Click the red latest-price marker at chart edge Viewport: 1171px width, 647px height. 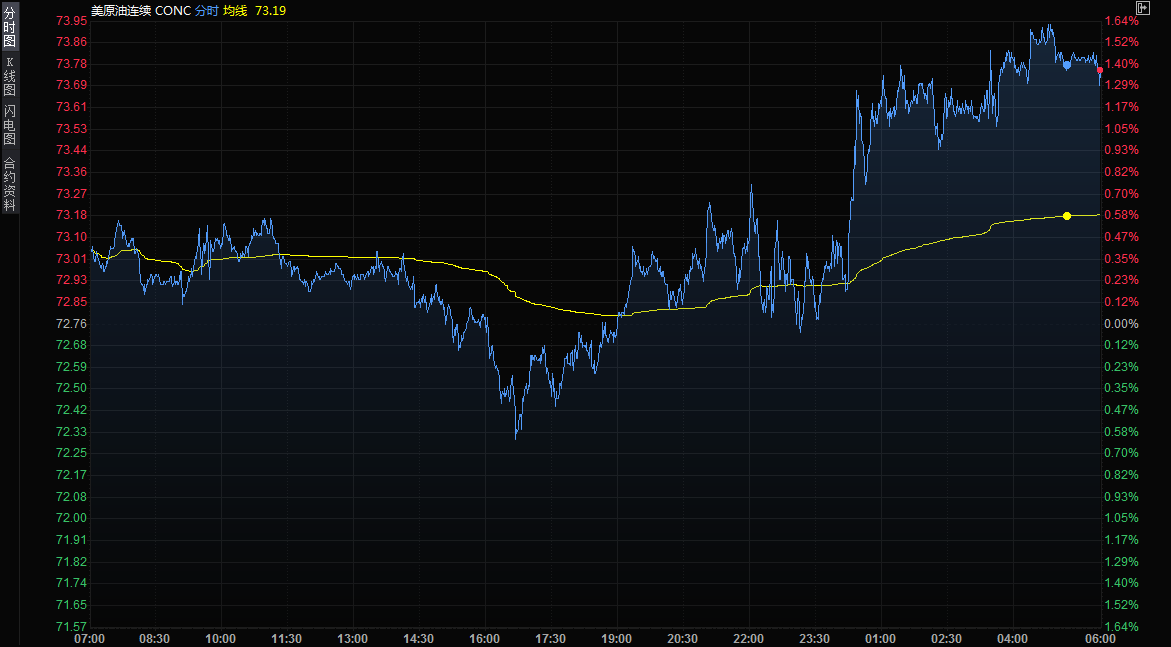[1100, 70]
